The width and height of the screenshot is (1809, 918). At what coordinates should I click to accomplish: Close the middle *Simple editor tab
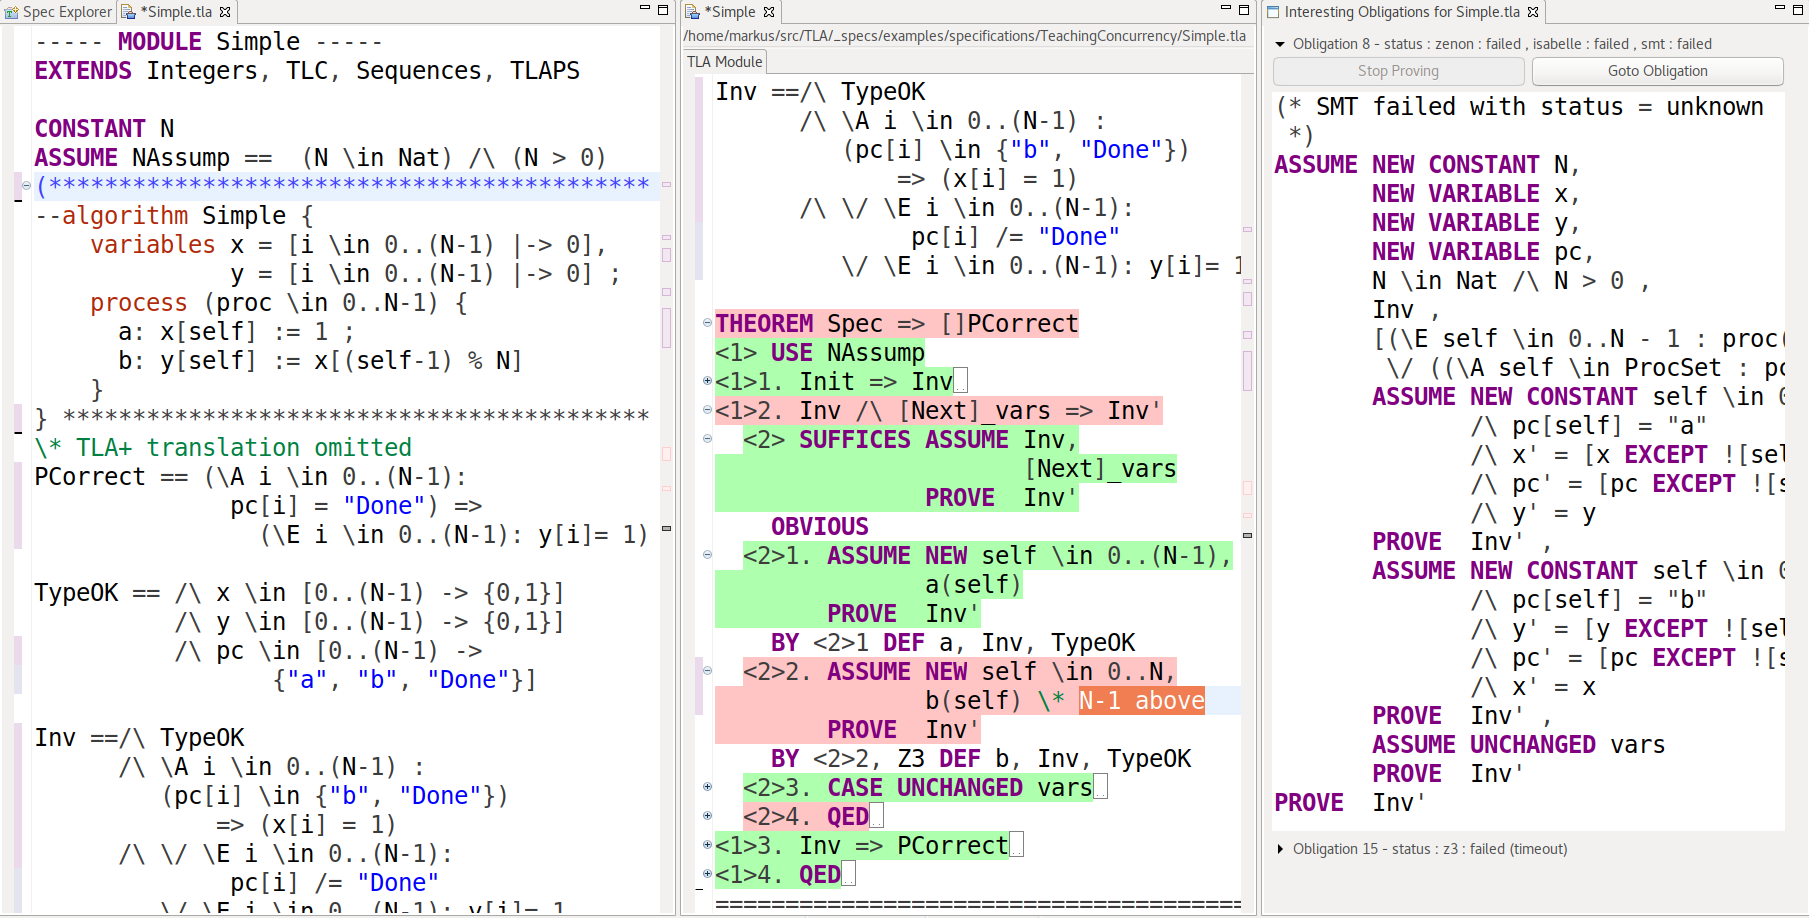click(769, 12)
